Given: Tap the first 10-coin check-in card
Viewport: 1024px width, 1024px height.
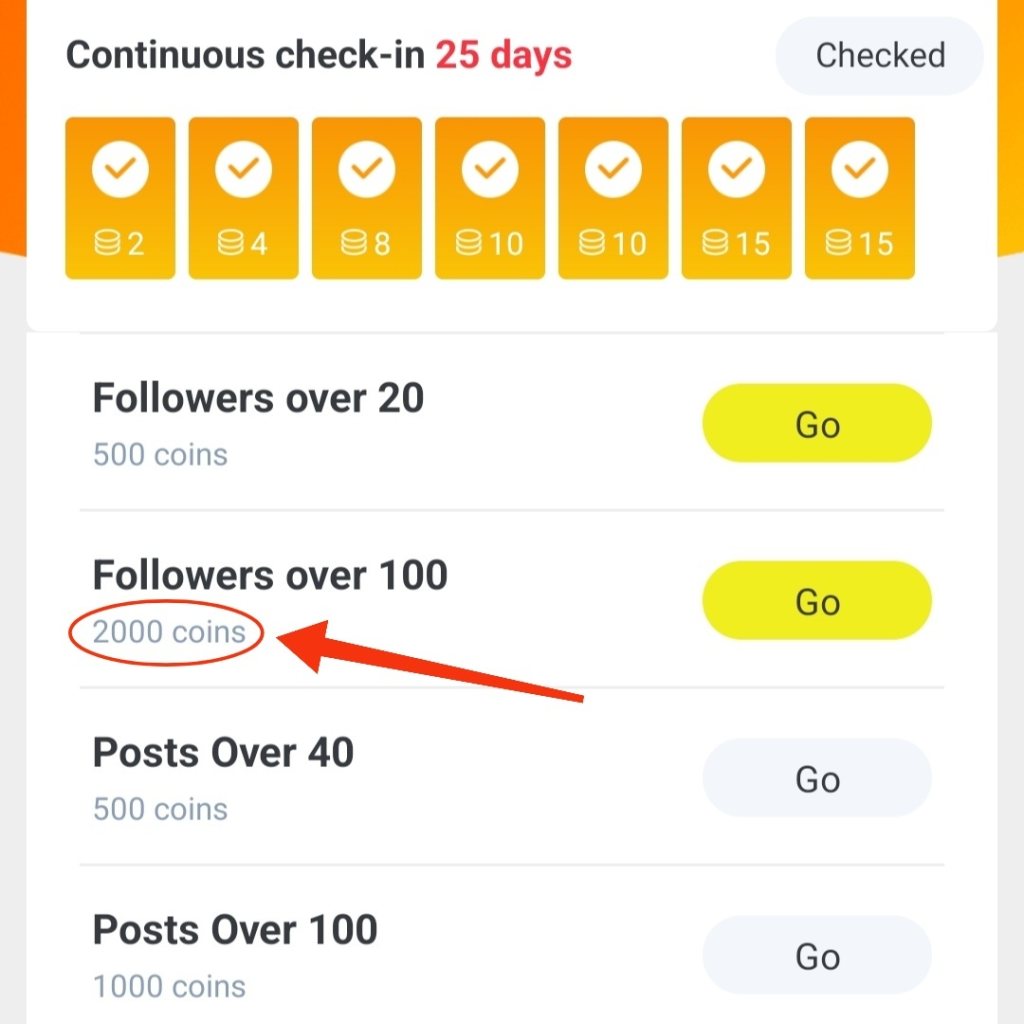Looking at the screenshot, I should pos(489,198).
